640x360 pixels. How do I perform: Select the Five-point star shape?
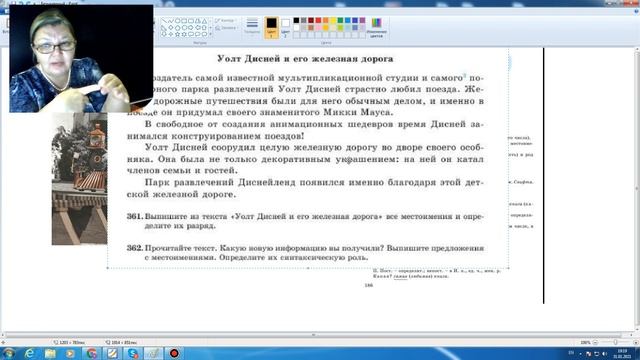pos(177,34)
